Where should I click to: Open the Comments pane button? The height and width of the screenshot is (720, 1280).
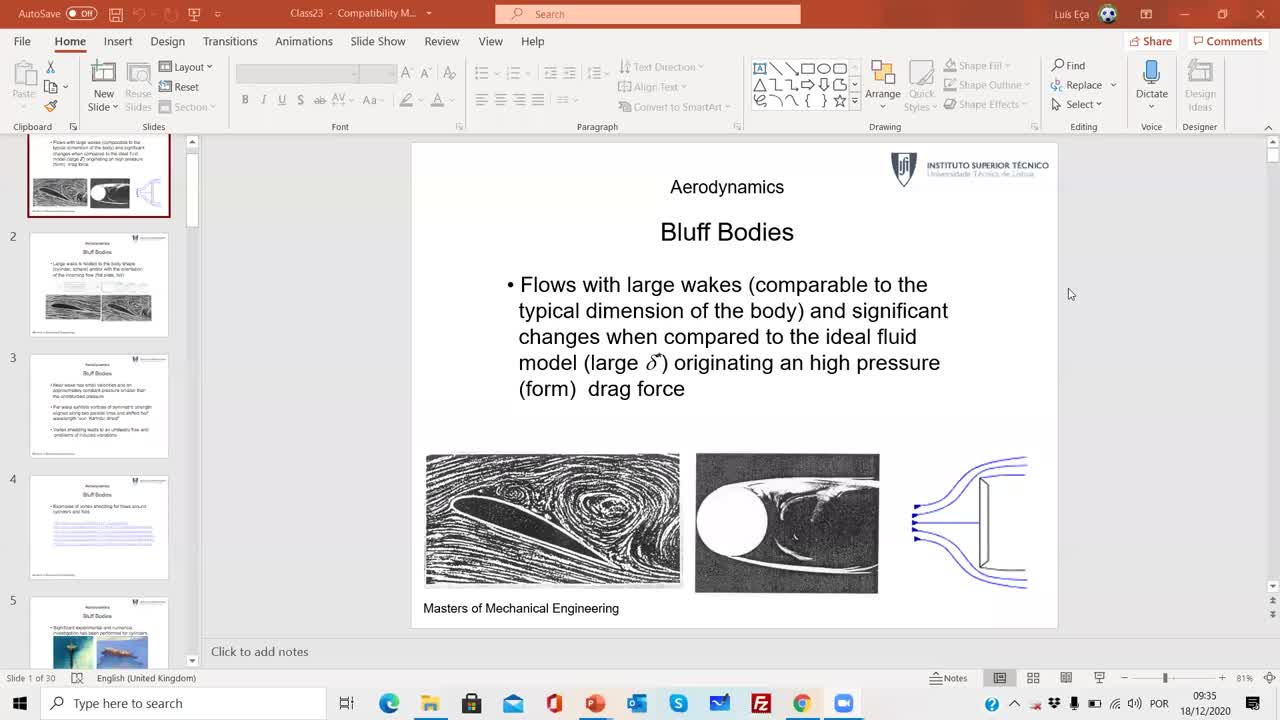(1227, 41)
